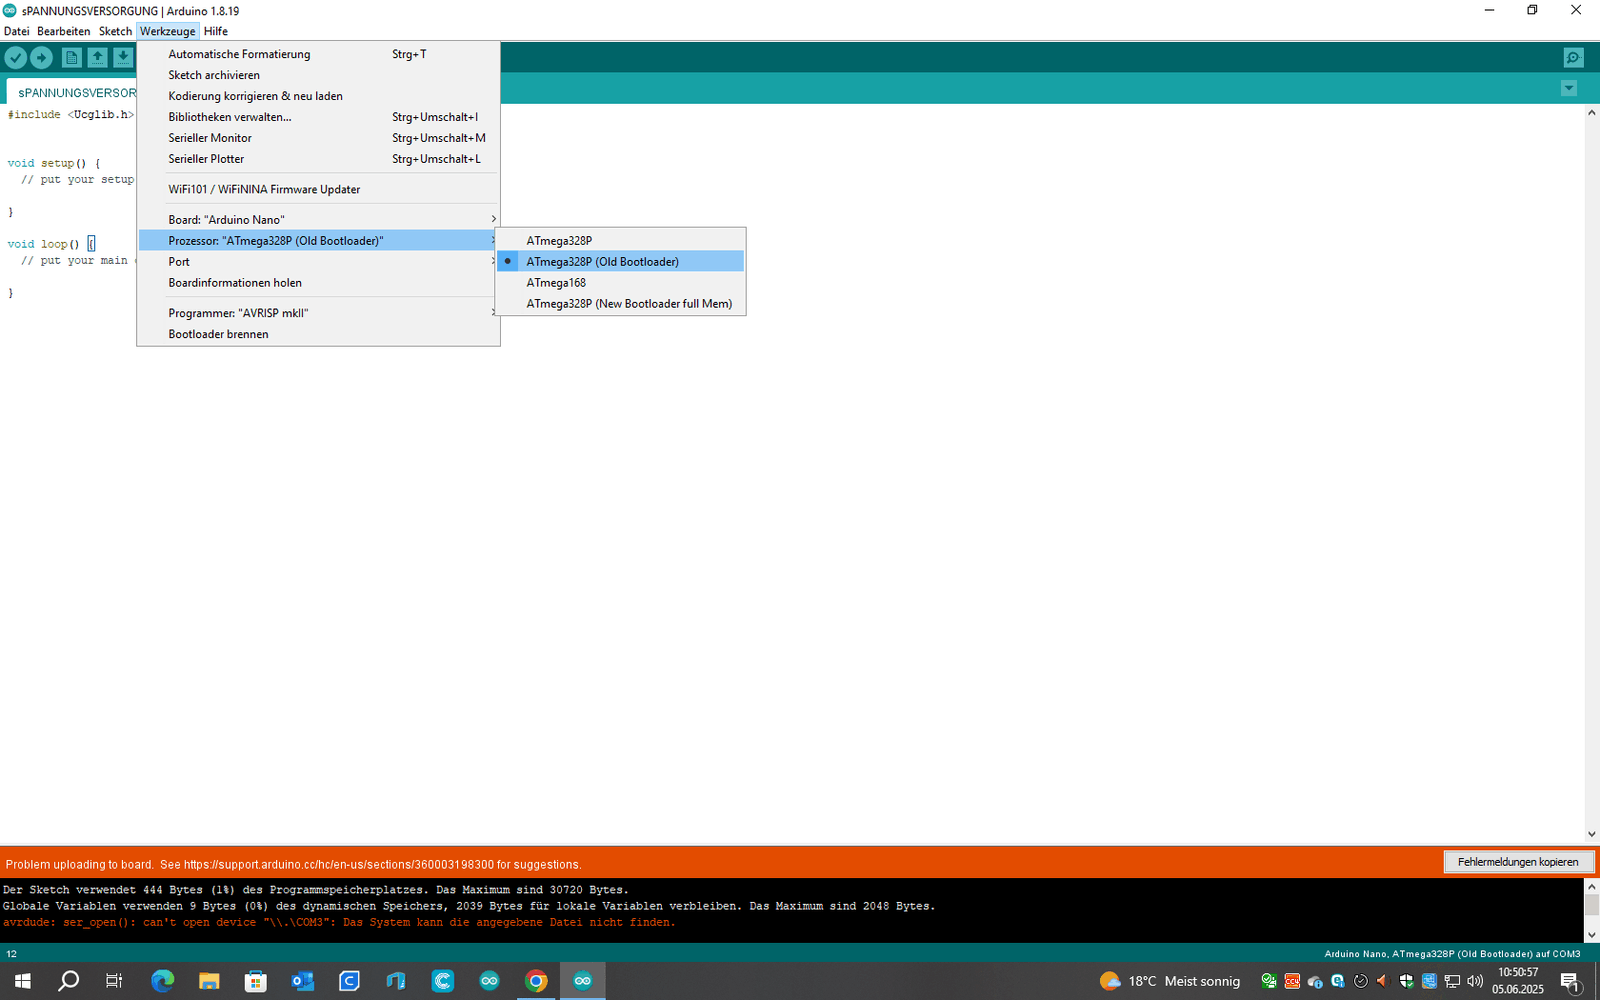Select ATmega328P (Old Bootloader) processor option
Screen dimensions: 1600x1000
(x=602, y=262)
